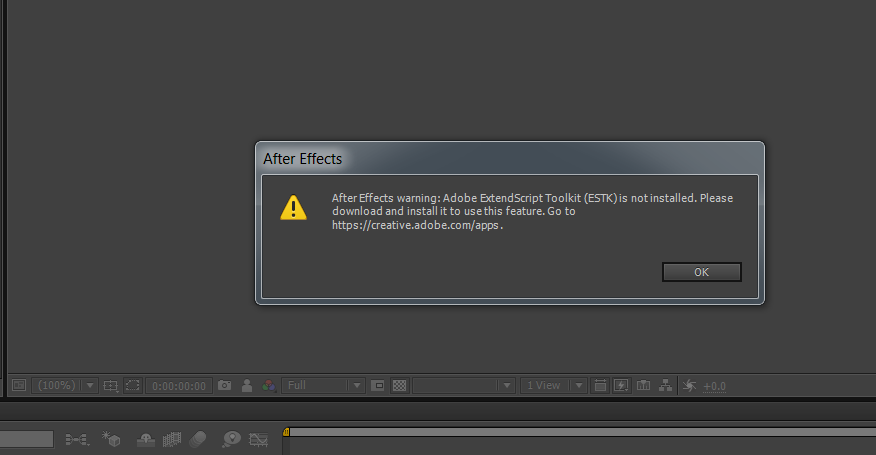Open the Graph Editor icon
Screen dimensions: 876x455
tap(259, 440)
